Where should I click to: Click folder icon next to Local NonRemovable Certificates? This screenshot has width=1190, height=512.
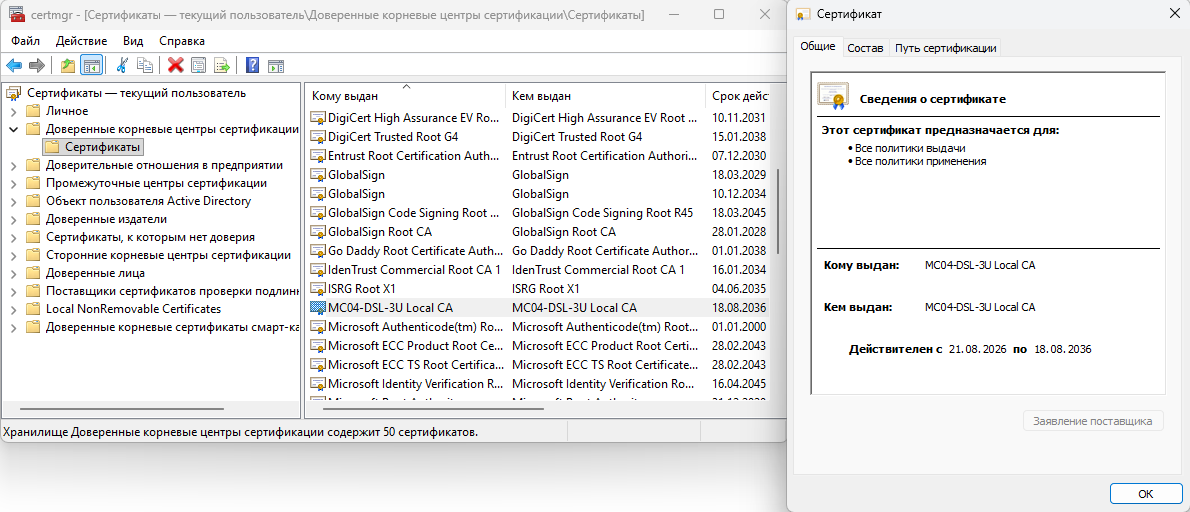(33, 309)
